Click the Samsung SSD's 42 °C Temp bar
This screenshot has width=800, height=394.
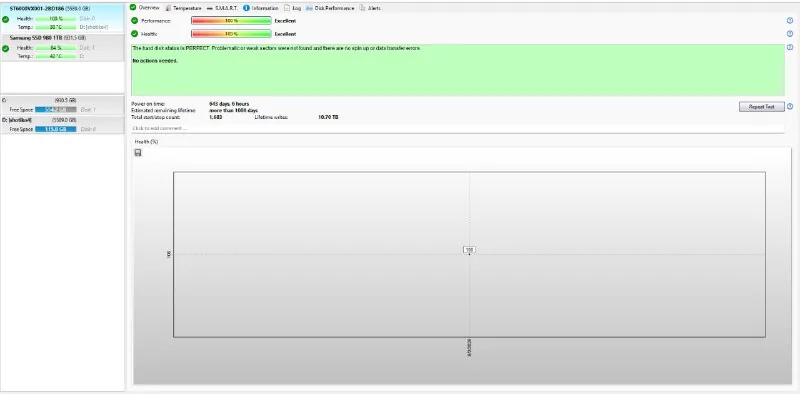56,56
